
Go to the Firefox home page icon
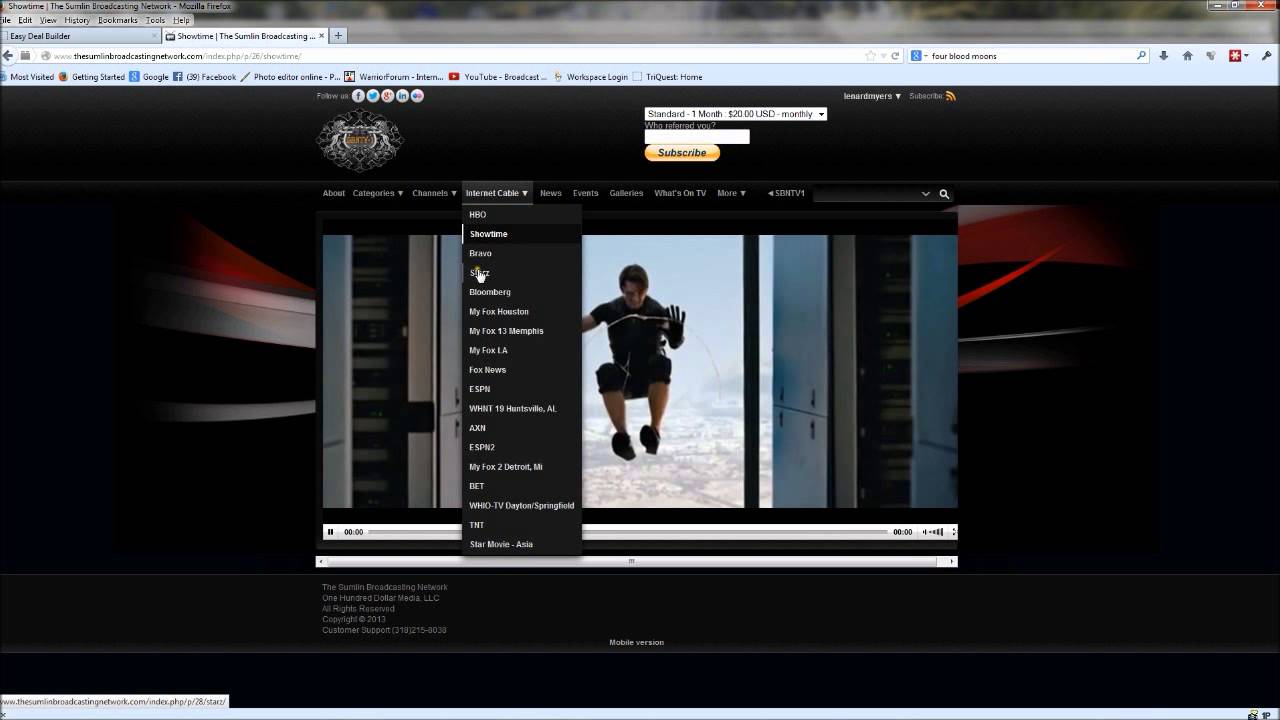point(1187,56)
